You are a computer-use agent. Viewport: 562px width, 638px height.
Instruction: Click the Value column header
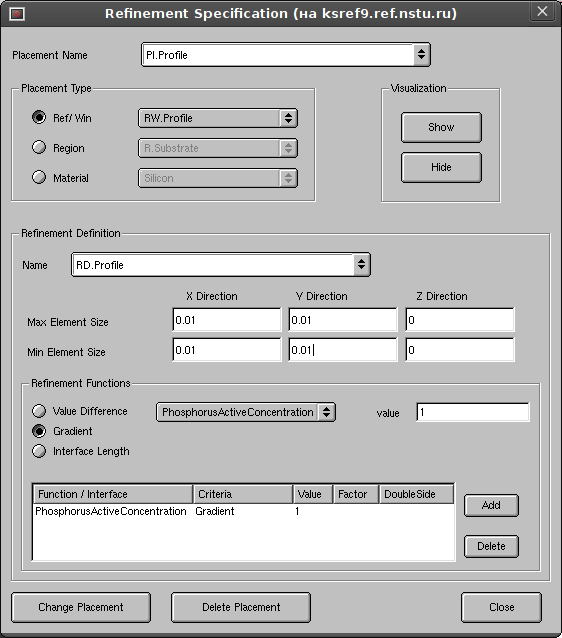point(313,494)
